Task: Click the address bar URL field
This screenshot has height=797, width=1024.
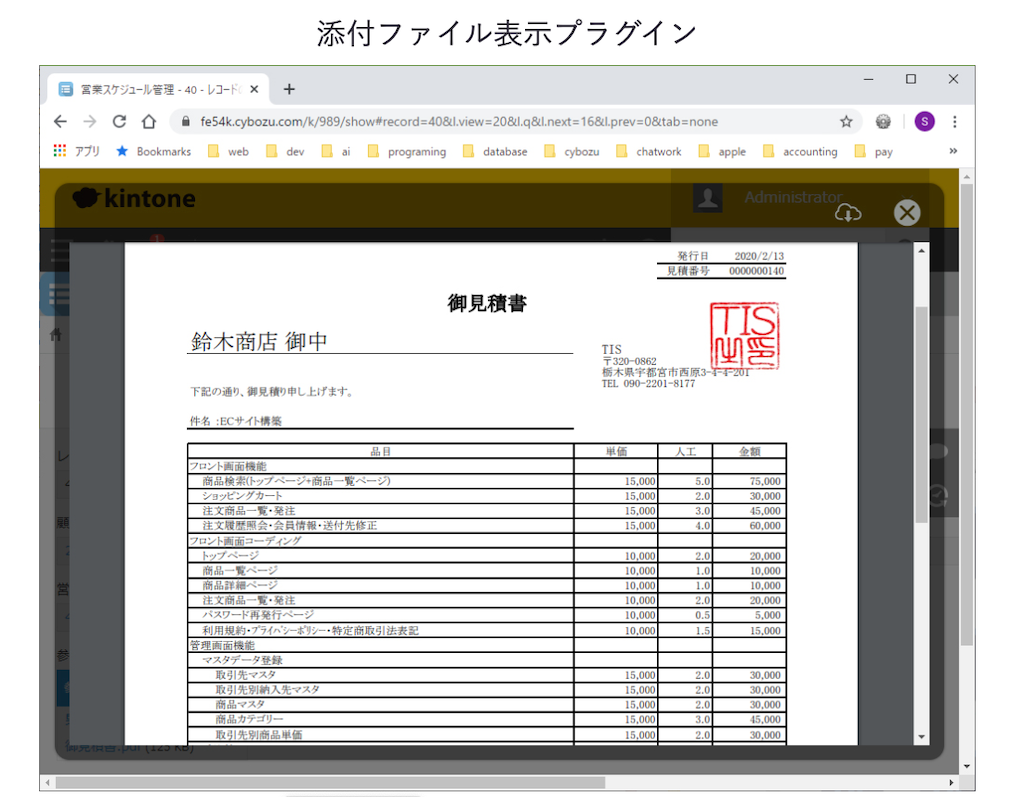Action: pos(500,122)
